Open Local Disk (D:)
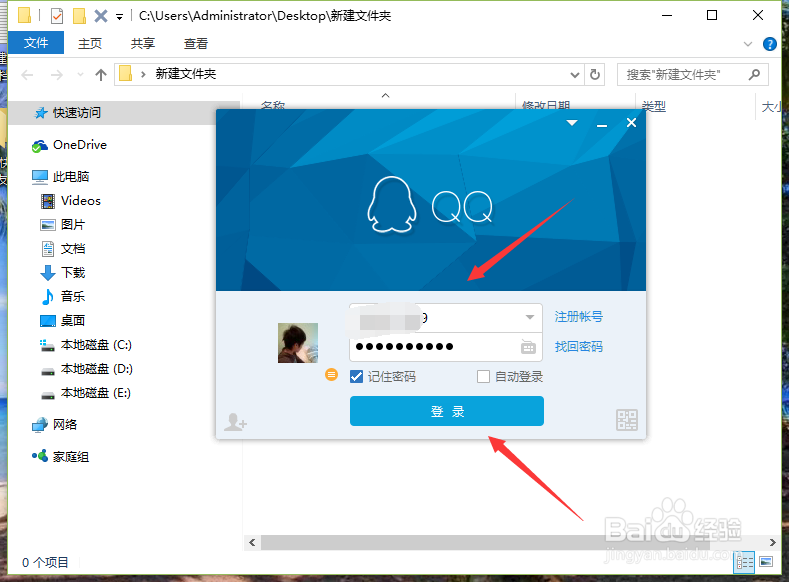The image size is (789, 582). [96, 369]
